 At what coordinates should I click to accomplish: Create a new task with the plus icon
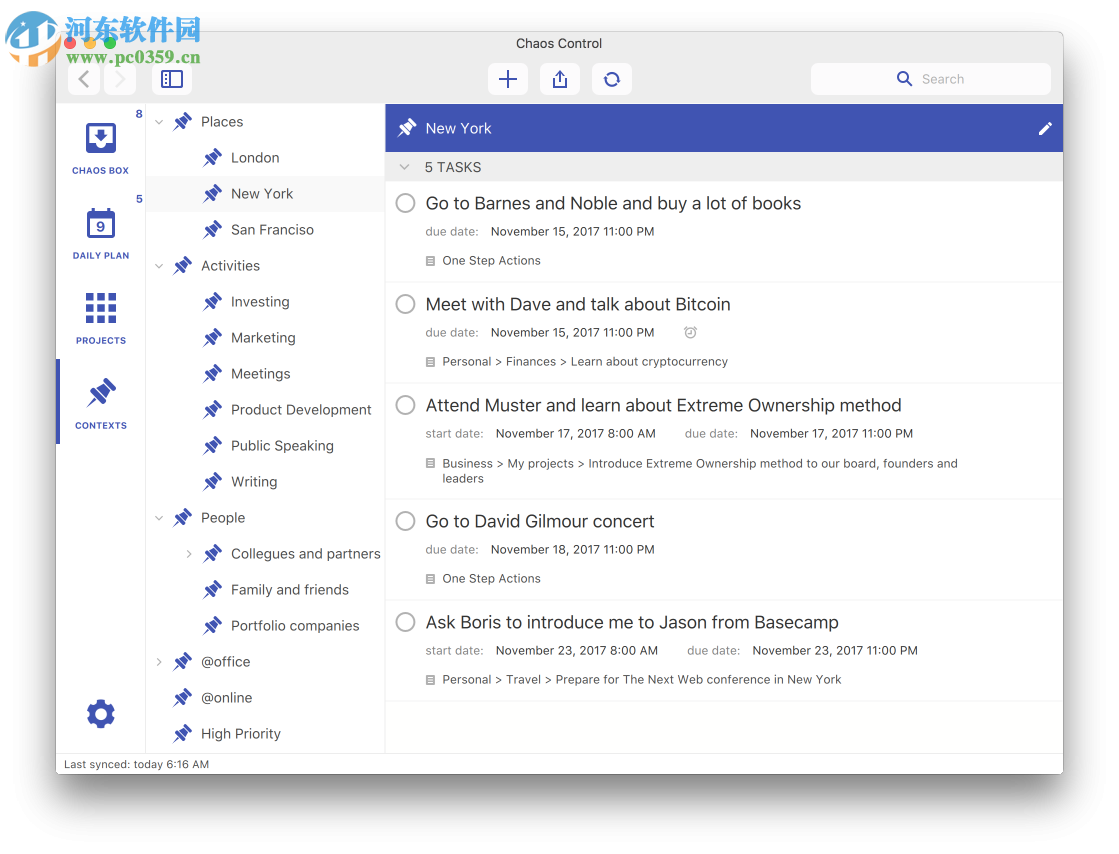507,79
